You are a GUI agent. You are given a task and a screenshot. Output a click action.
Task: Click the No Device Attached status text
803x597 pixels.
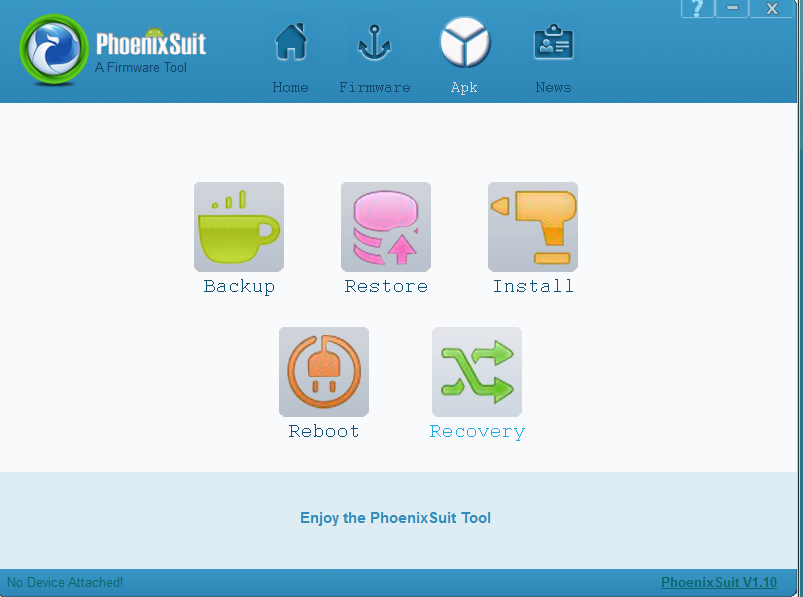[65, 583]
